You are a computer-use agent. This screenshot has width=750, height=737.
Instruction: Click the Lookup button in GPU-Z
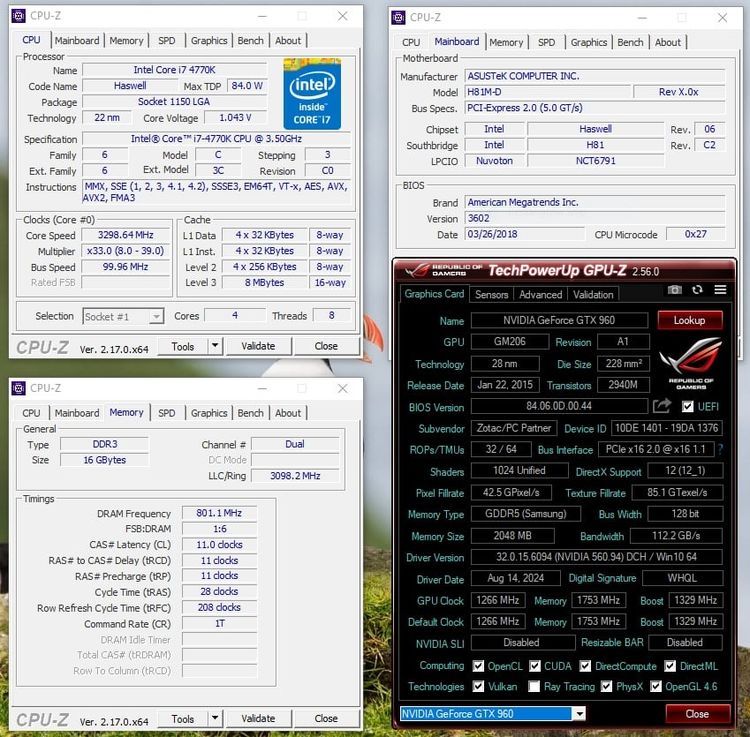tap(689, 320)
